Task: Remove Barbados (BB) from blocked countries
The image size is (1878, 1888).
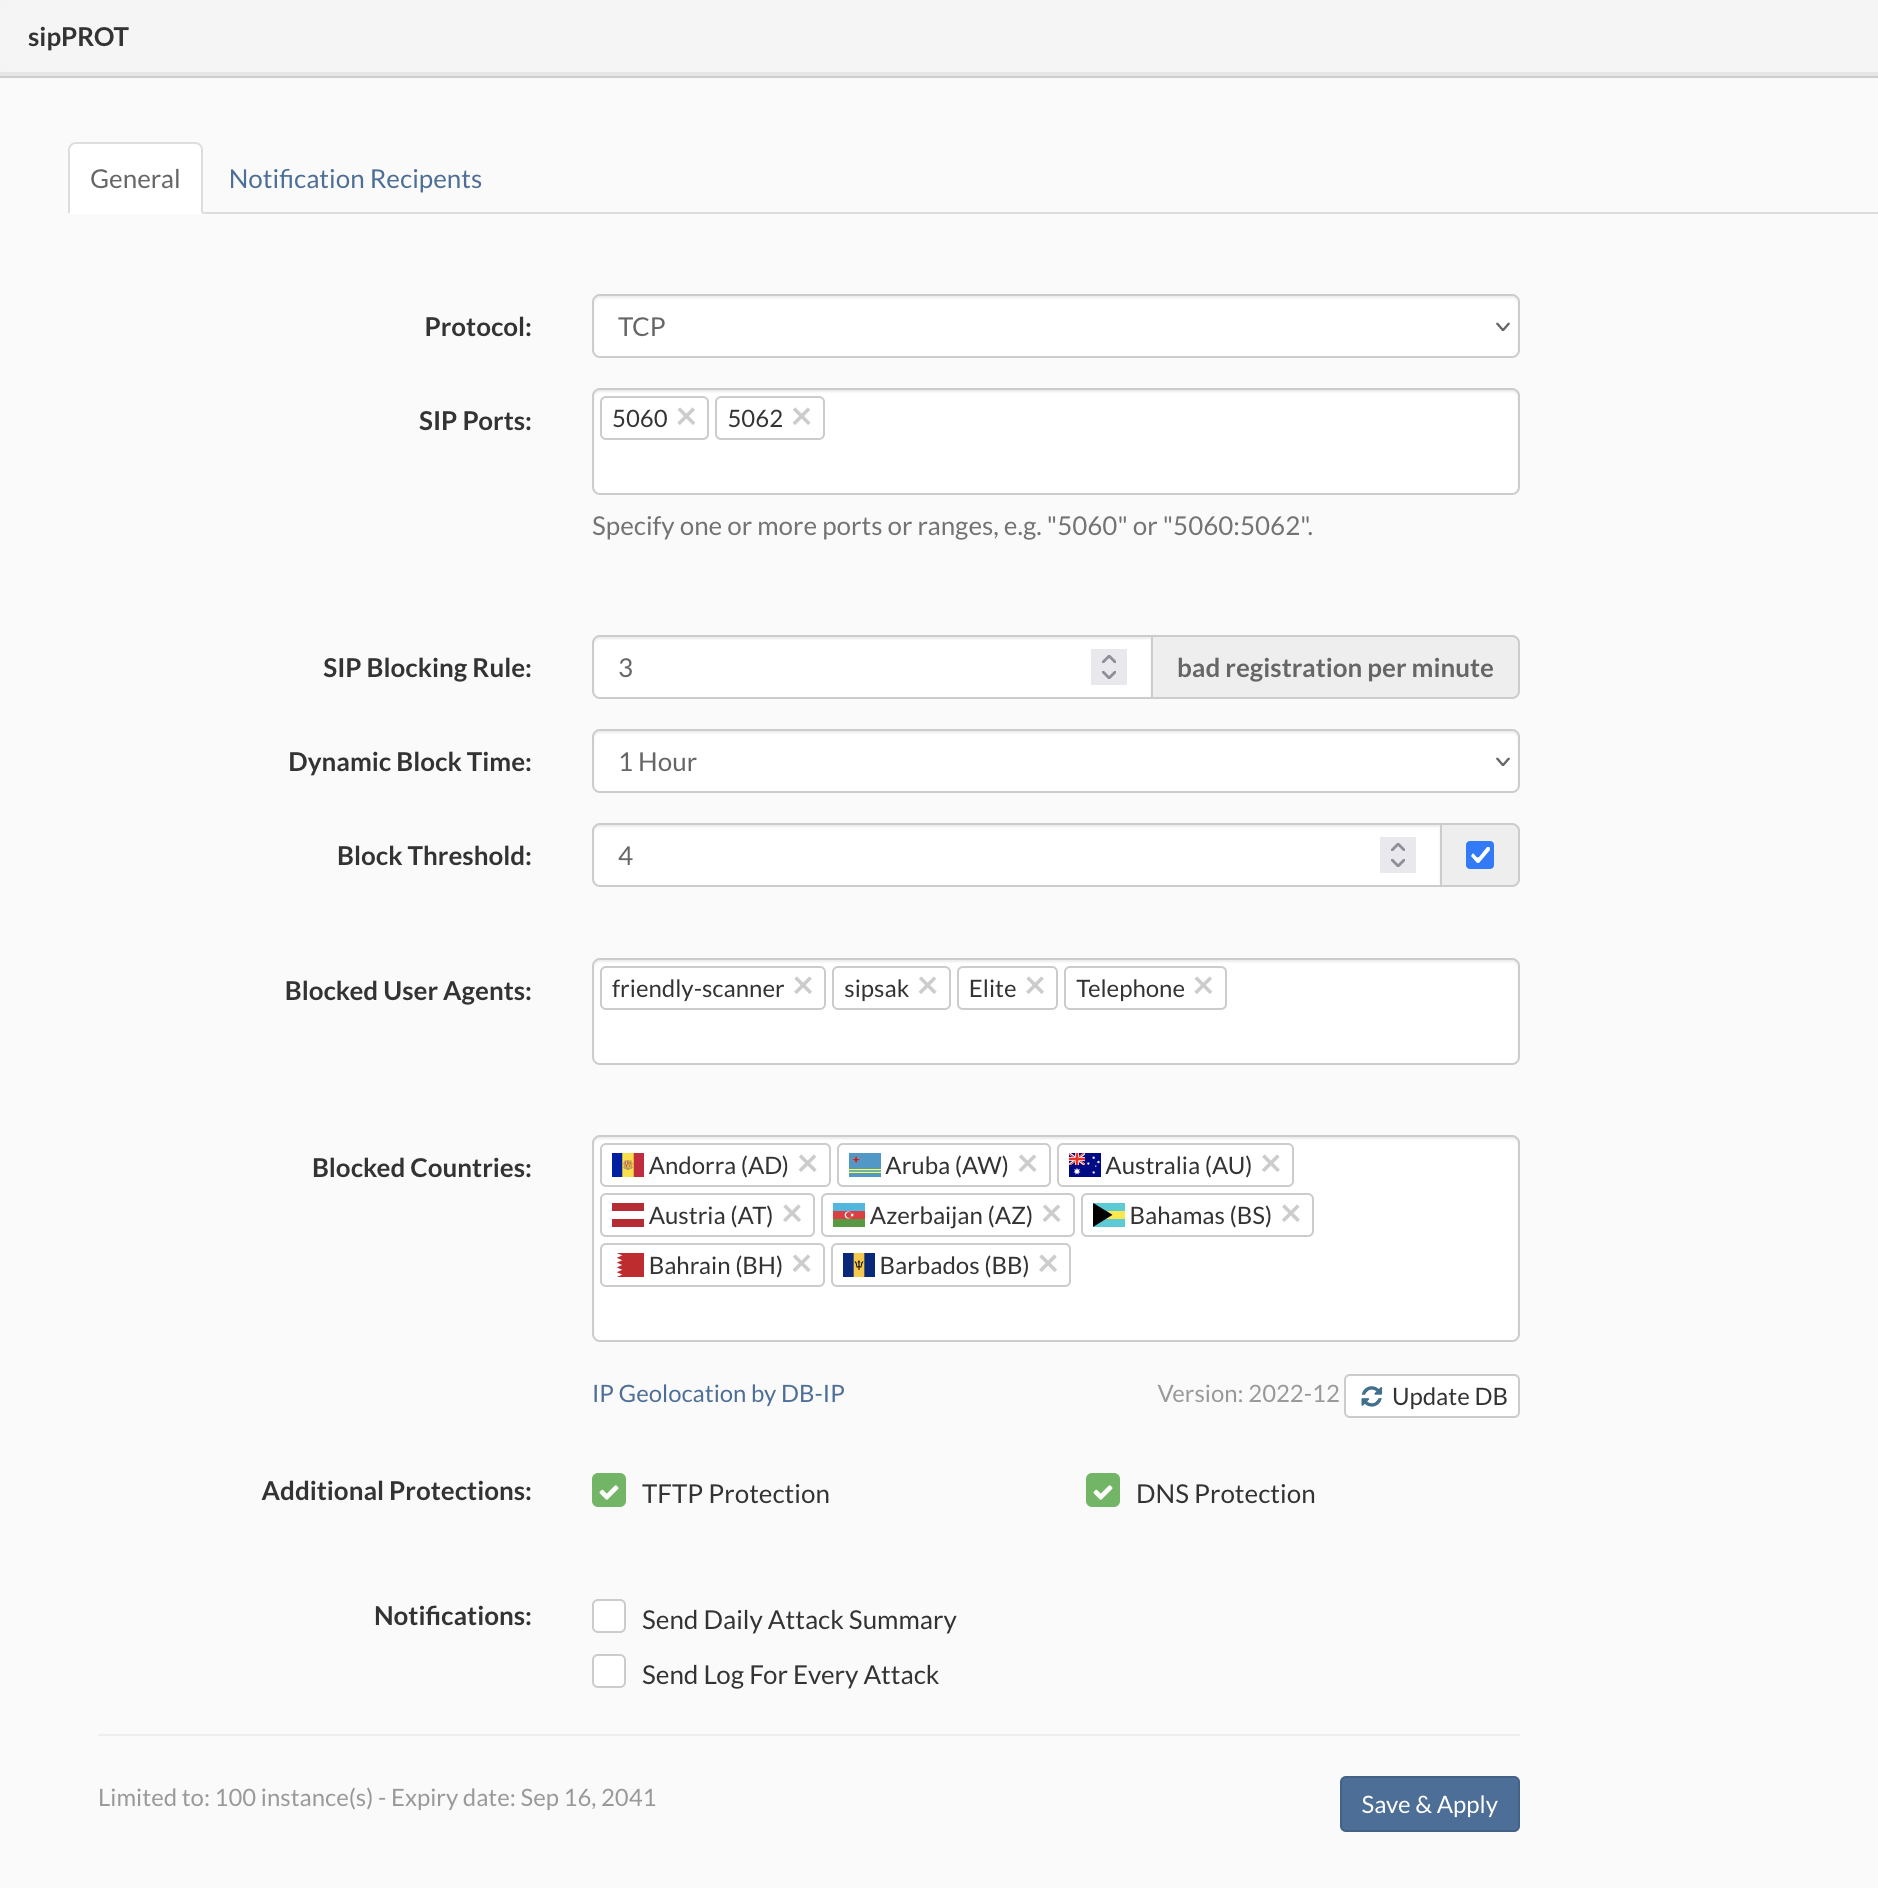Action: 1048,1264
